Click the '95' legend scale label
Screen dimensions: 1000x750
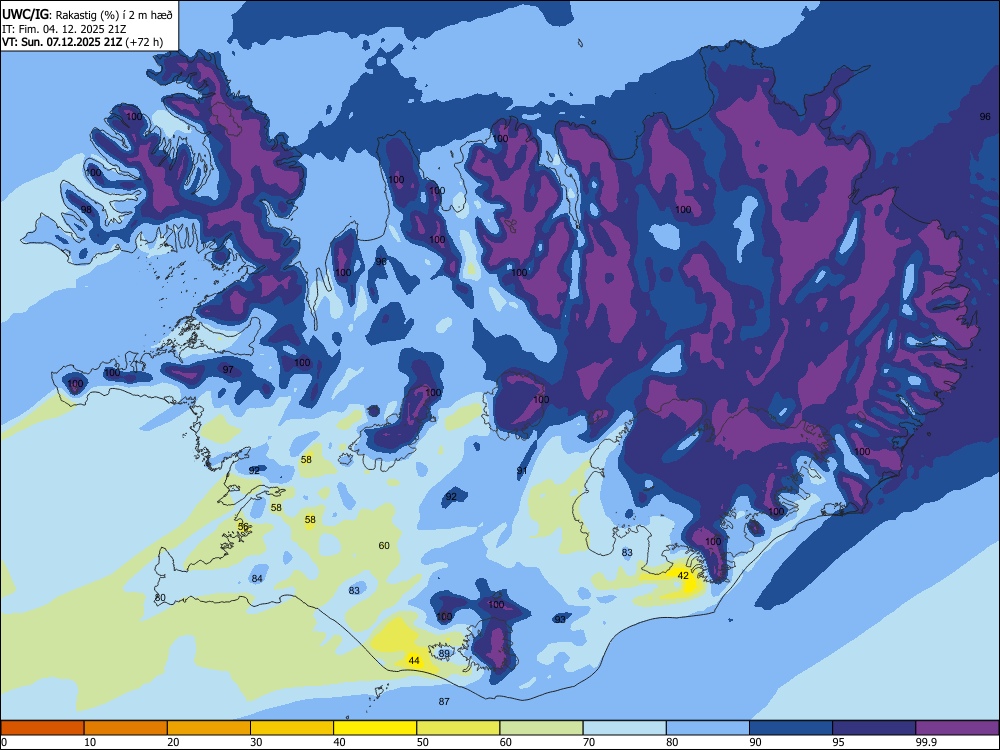[837, 742]
